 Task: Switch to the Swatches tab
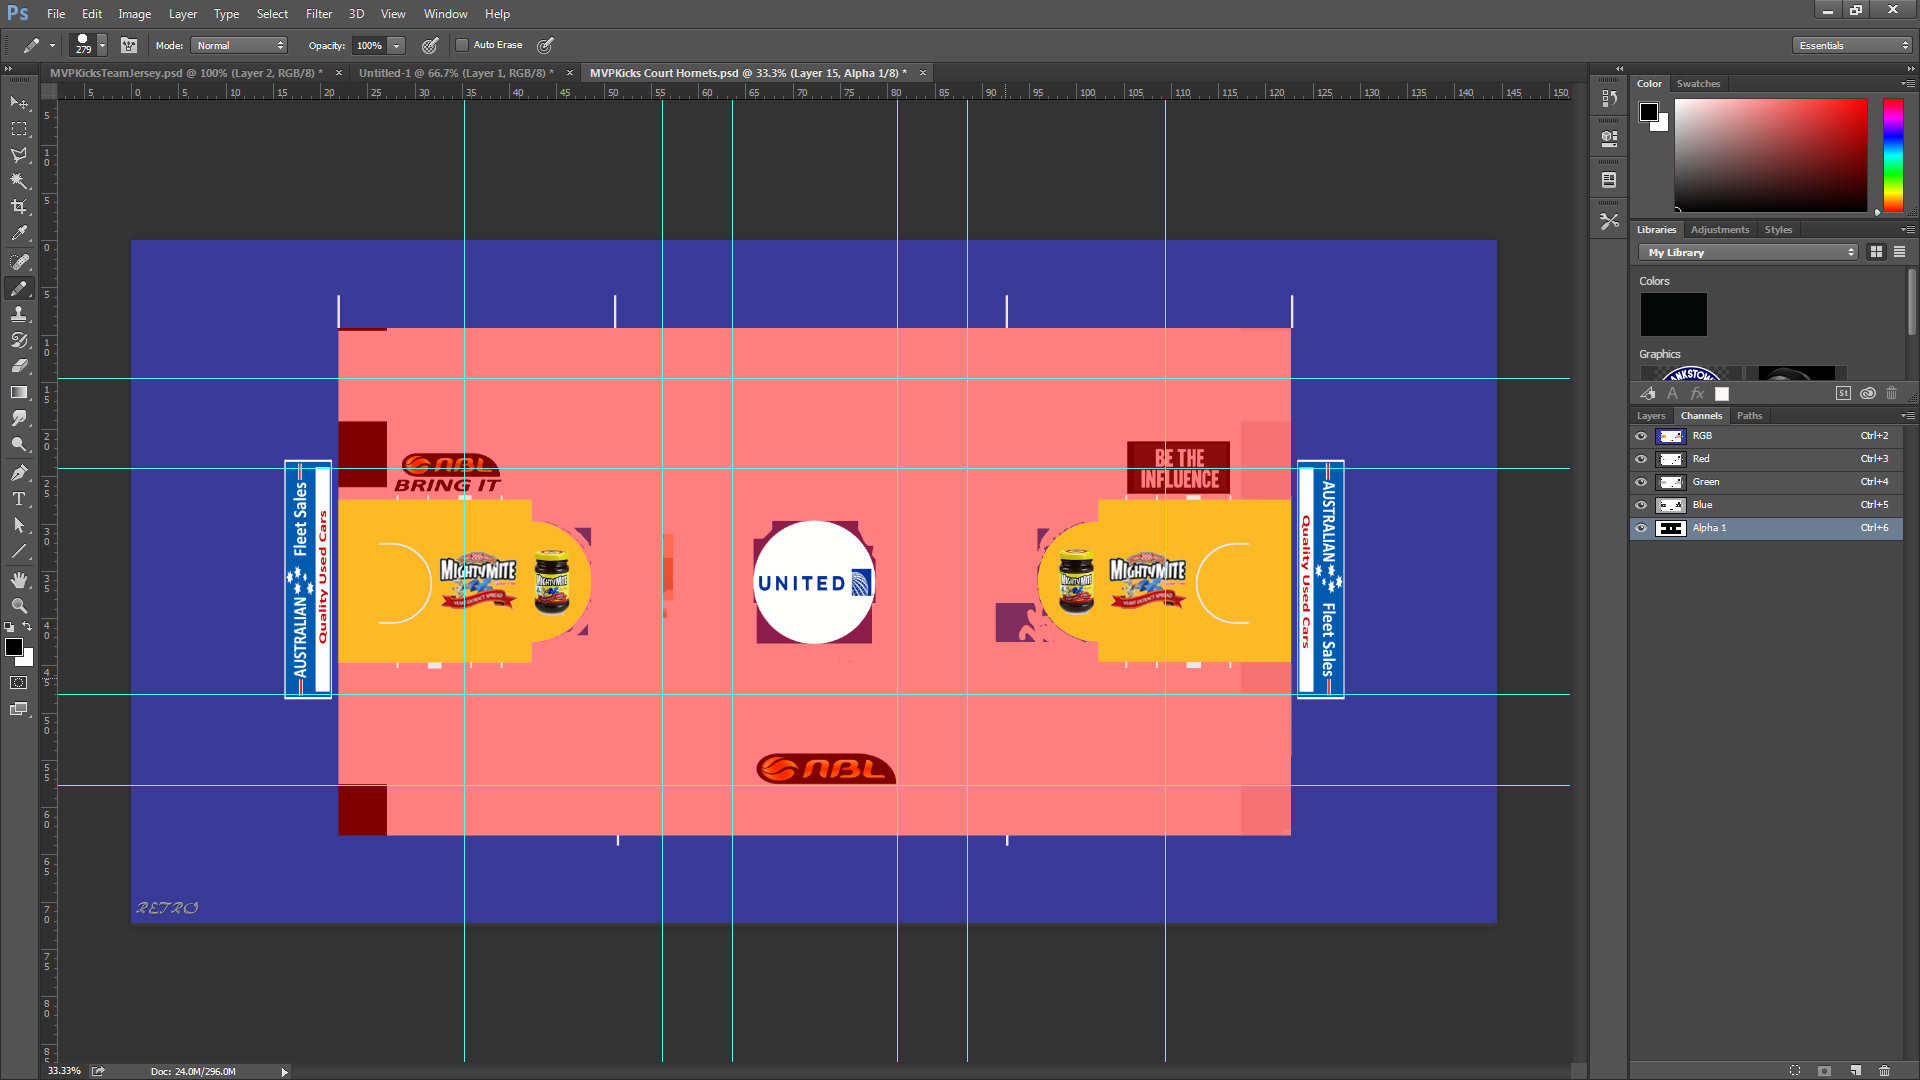[1698, 83]
